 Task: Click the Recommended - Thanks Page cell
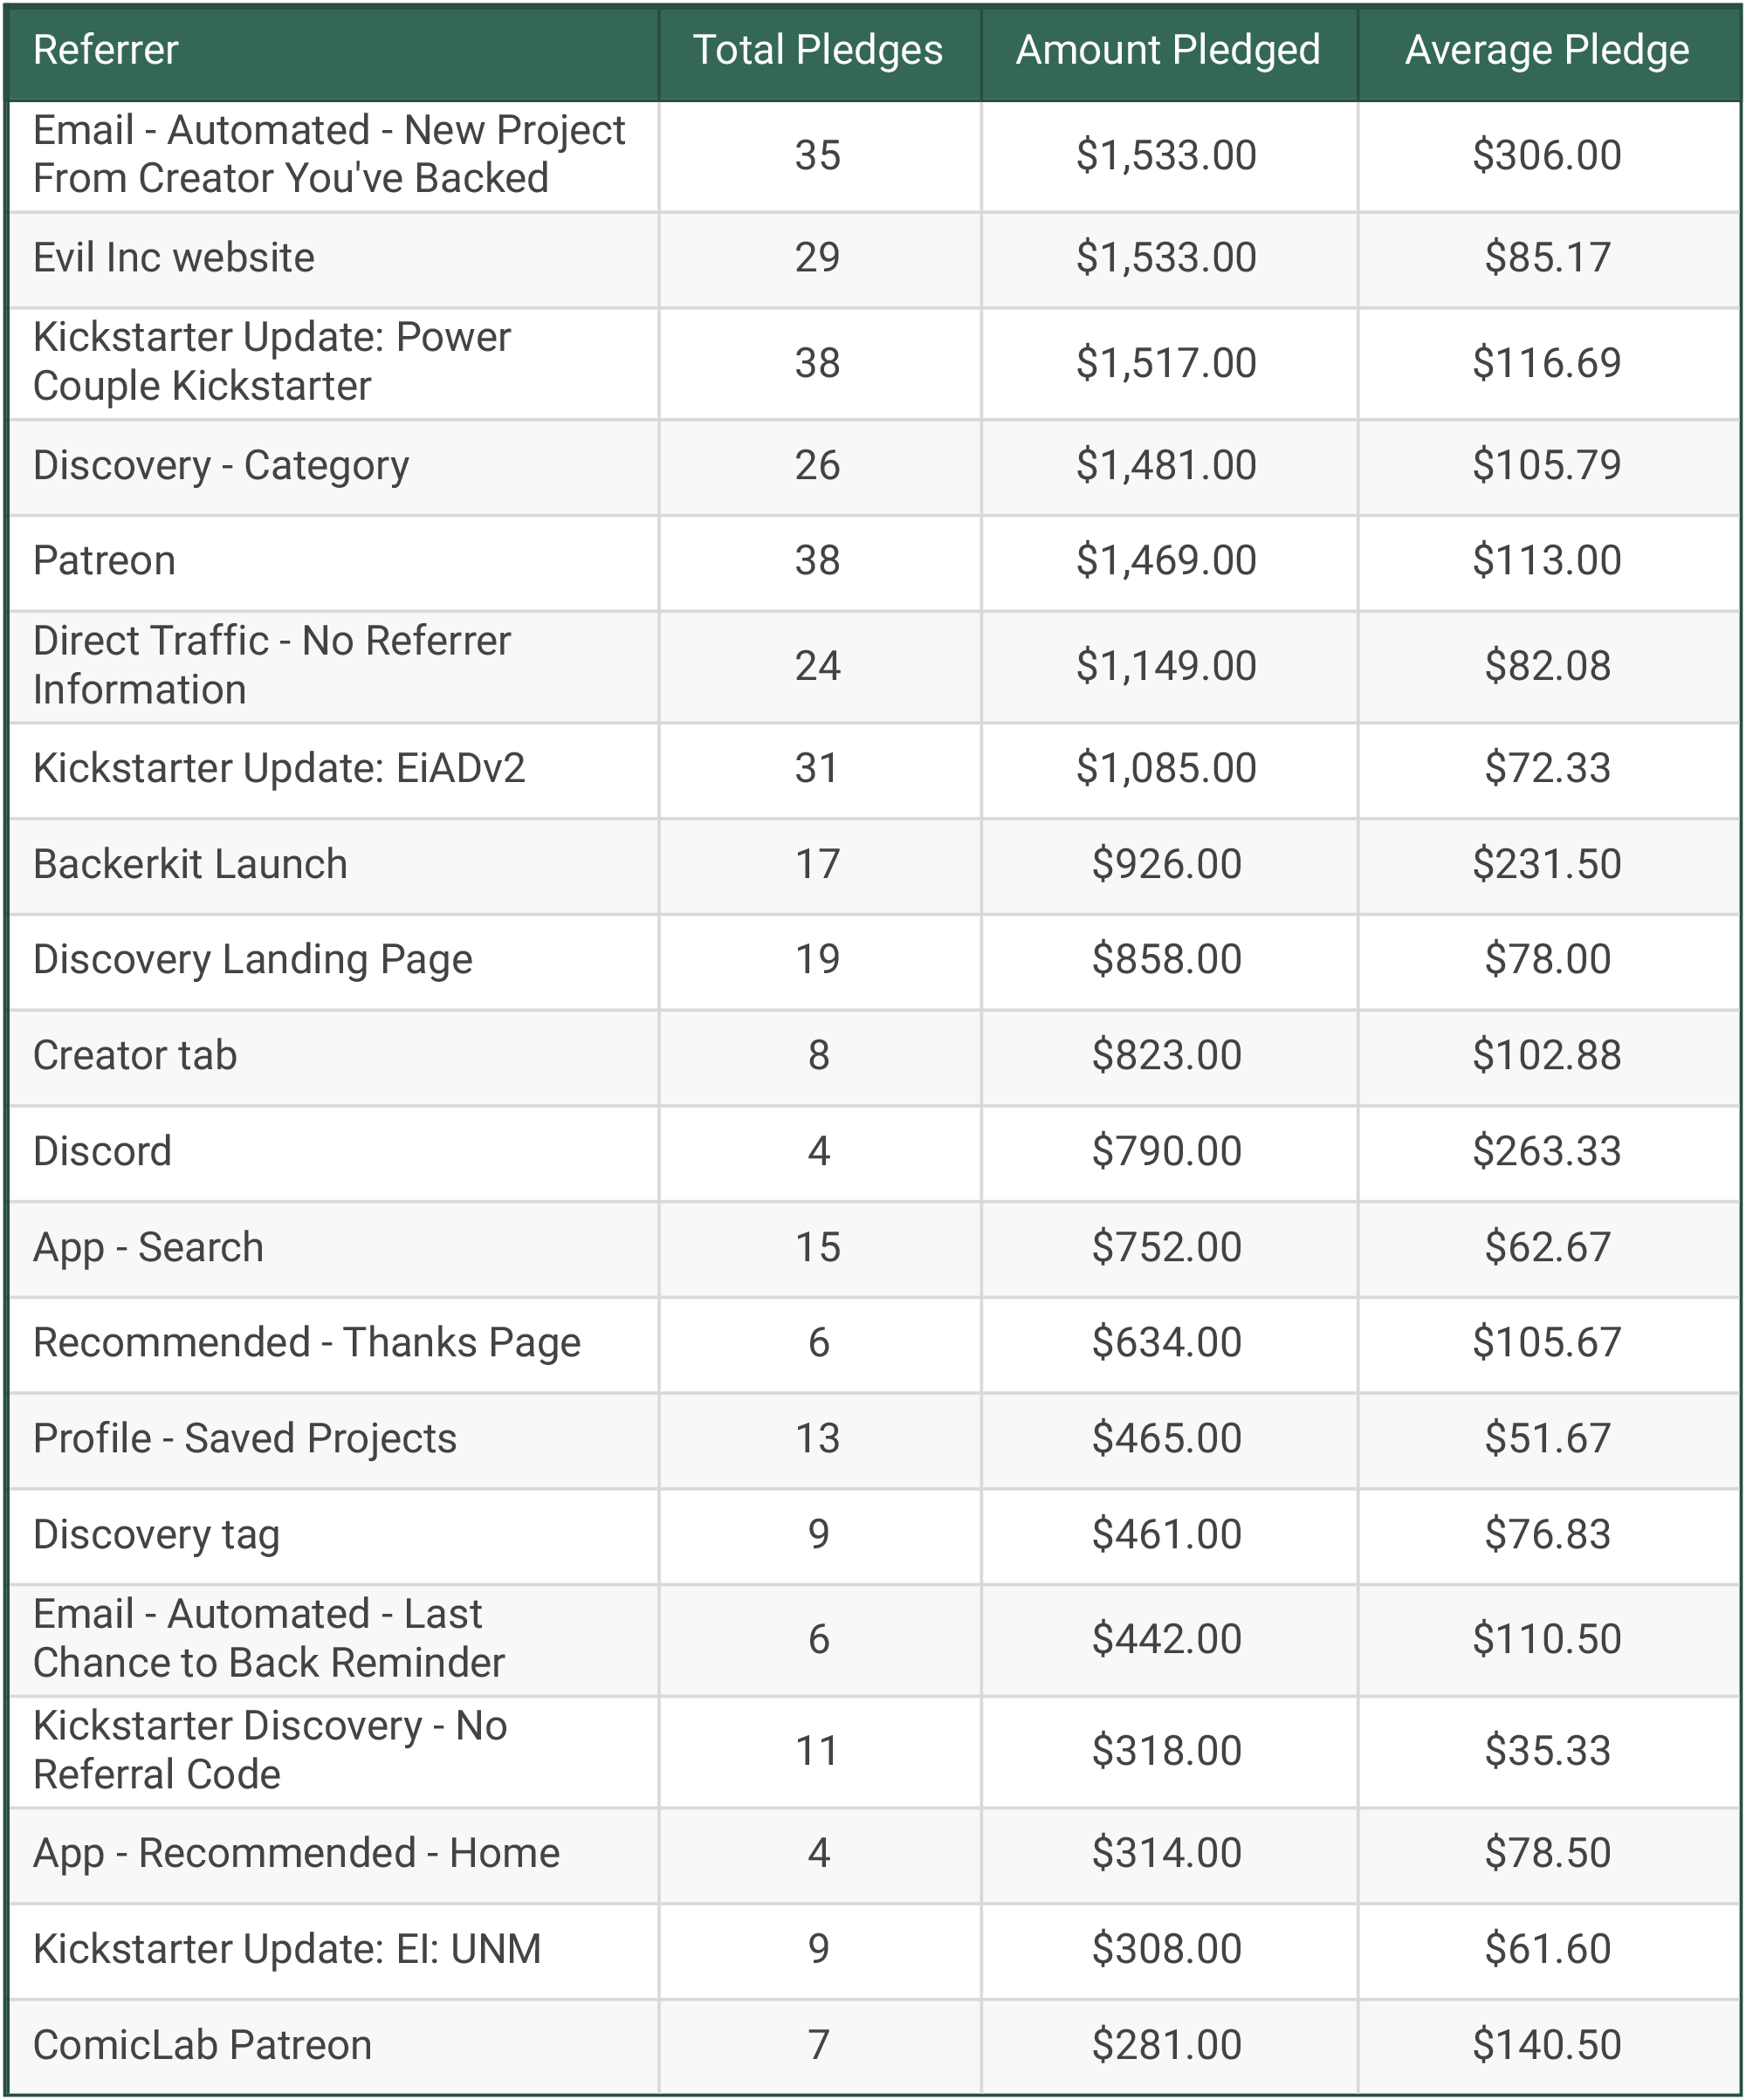point(306,1343)
